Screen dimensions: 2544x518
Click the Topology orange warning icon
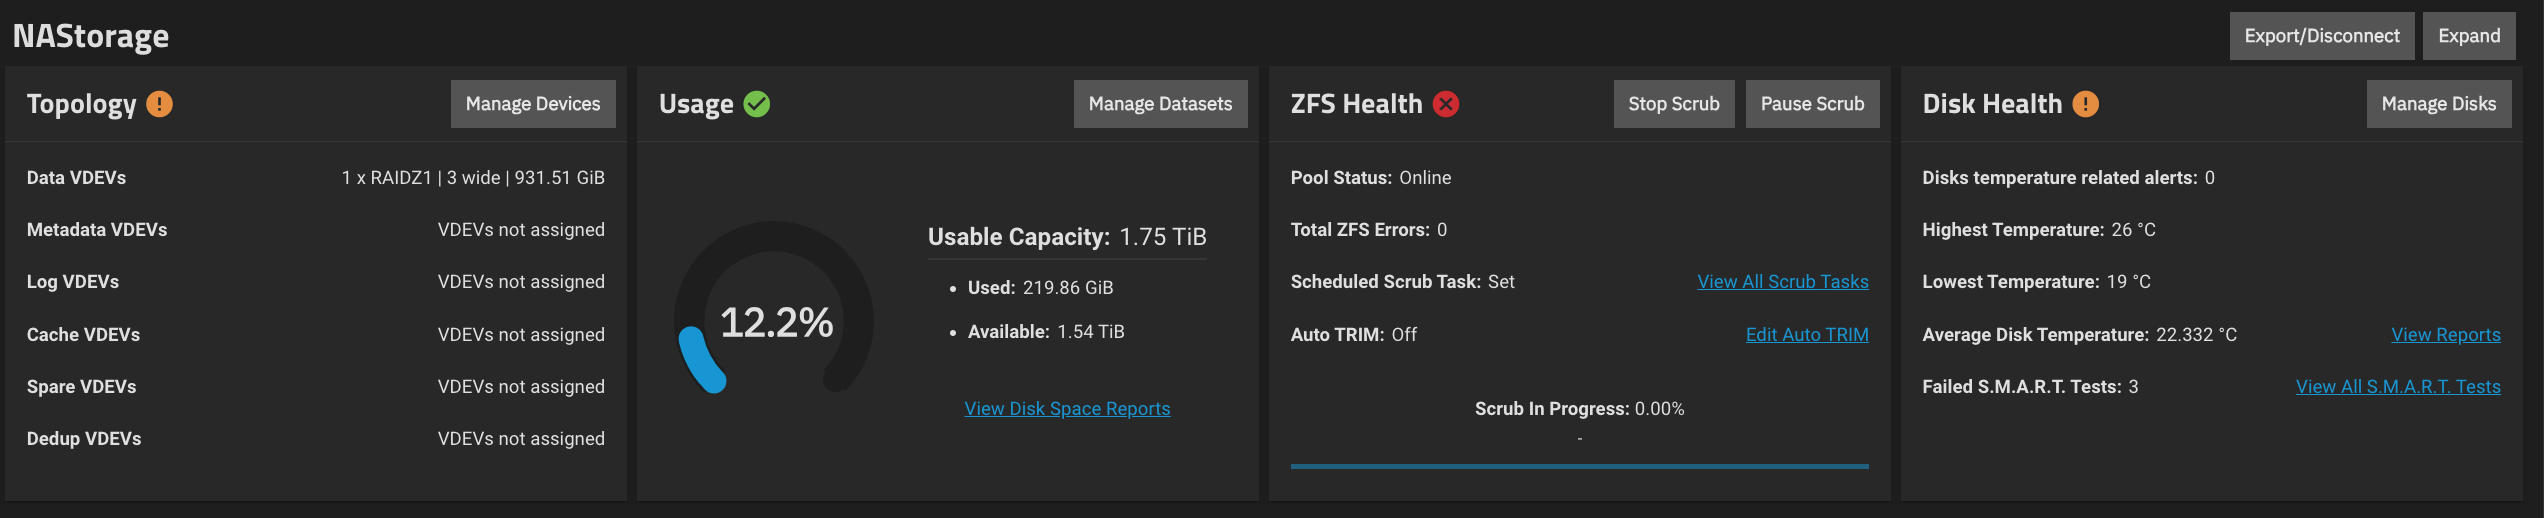click(159, 104)
